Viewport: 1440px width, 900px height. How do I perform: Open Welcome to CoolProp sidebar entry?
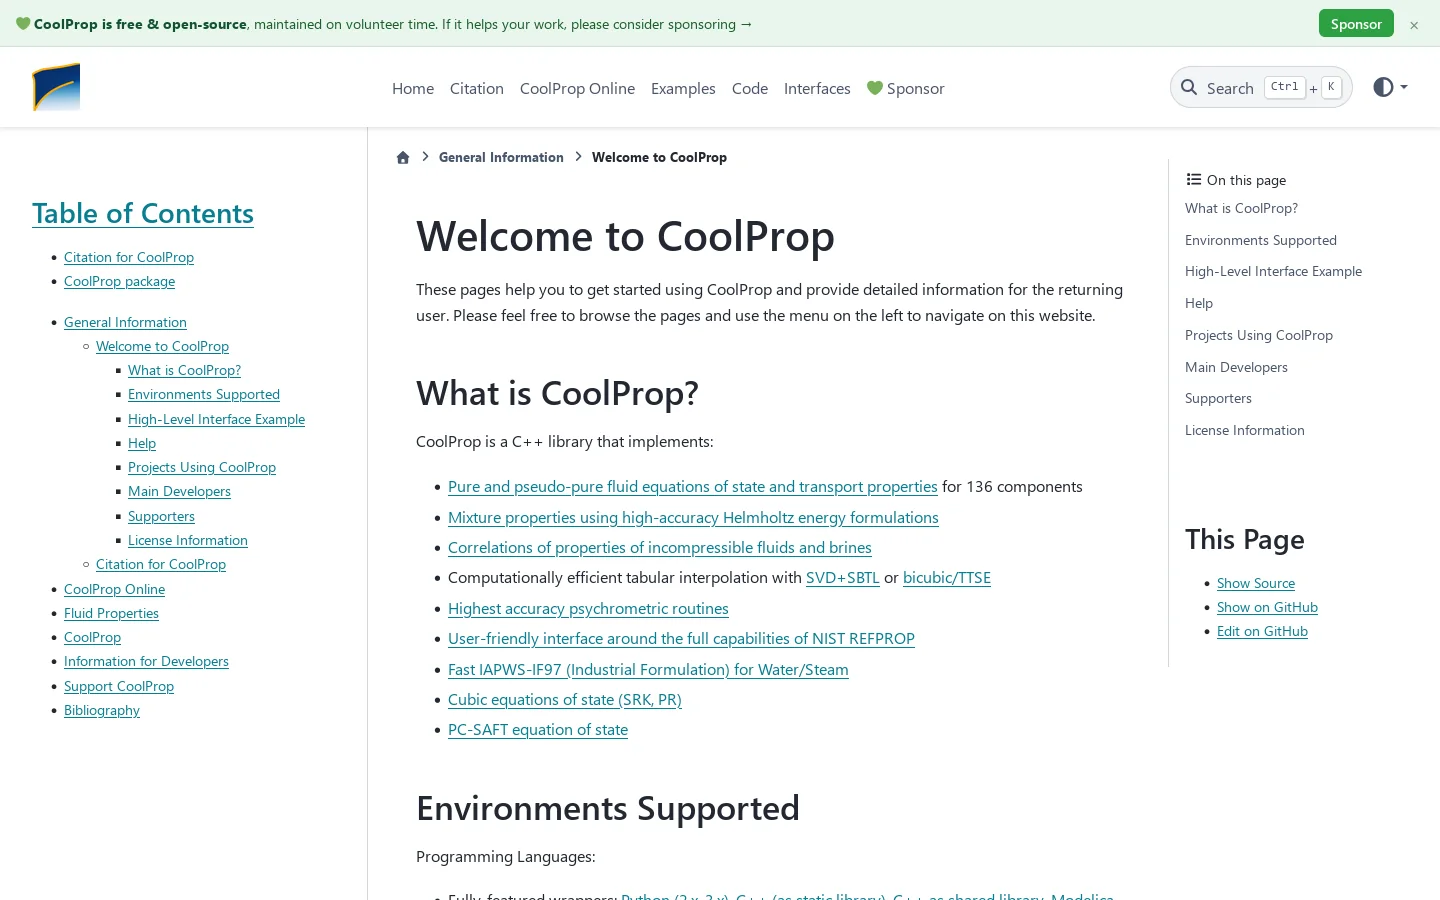coord(162,346)
